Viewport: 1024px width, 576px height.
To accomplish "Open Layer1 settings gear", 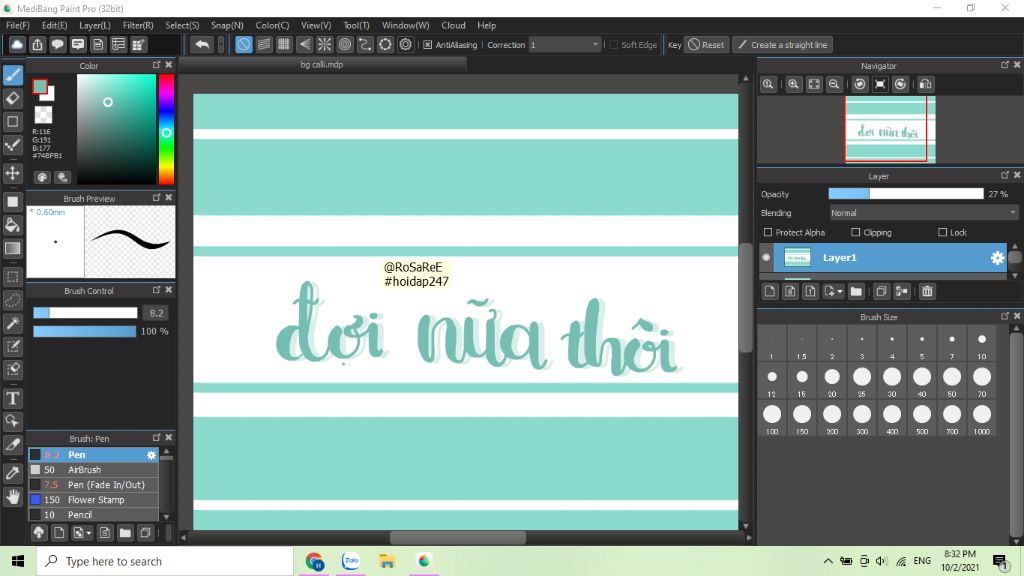I will pos(997,258).
